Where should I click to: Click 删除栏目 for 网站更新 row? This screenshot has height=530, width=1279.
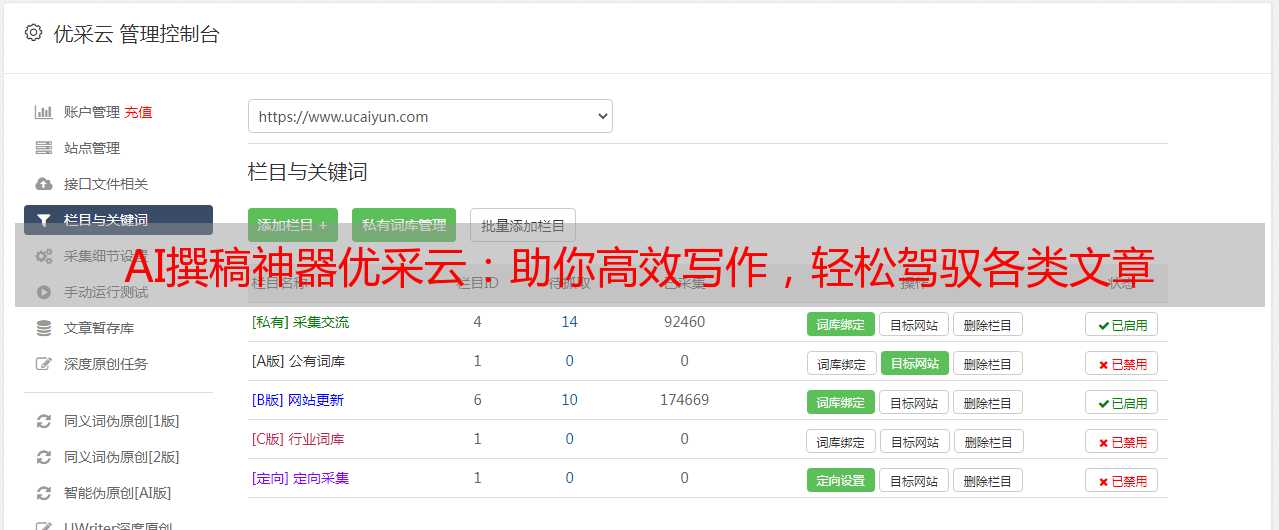(x=988, y=402)
